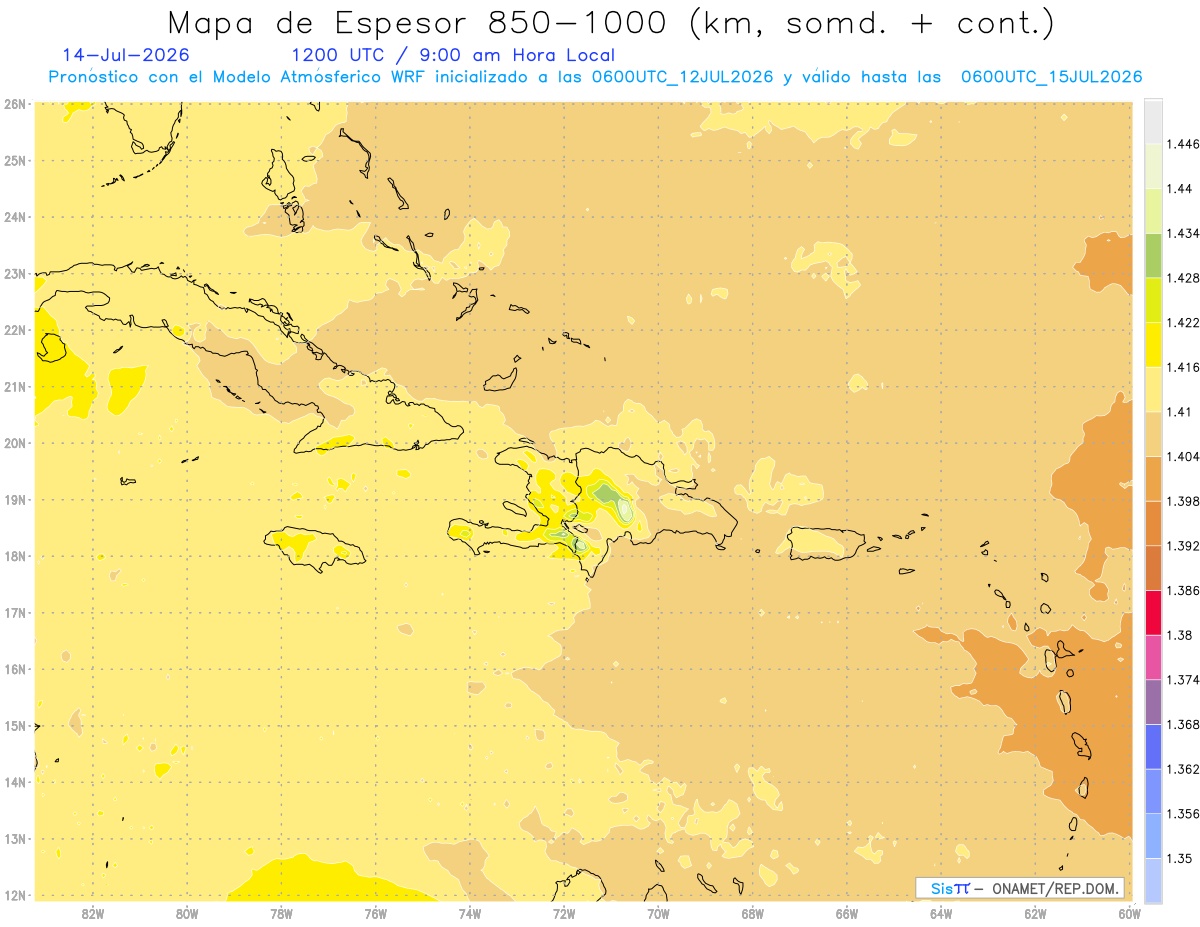Click the legend value '1.374'
This screenshot has height=927, width=1200.
pos(1182,680)
